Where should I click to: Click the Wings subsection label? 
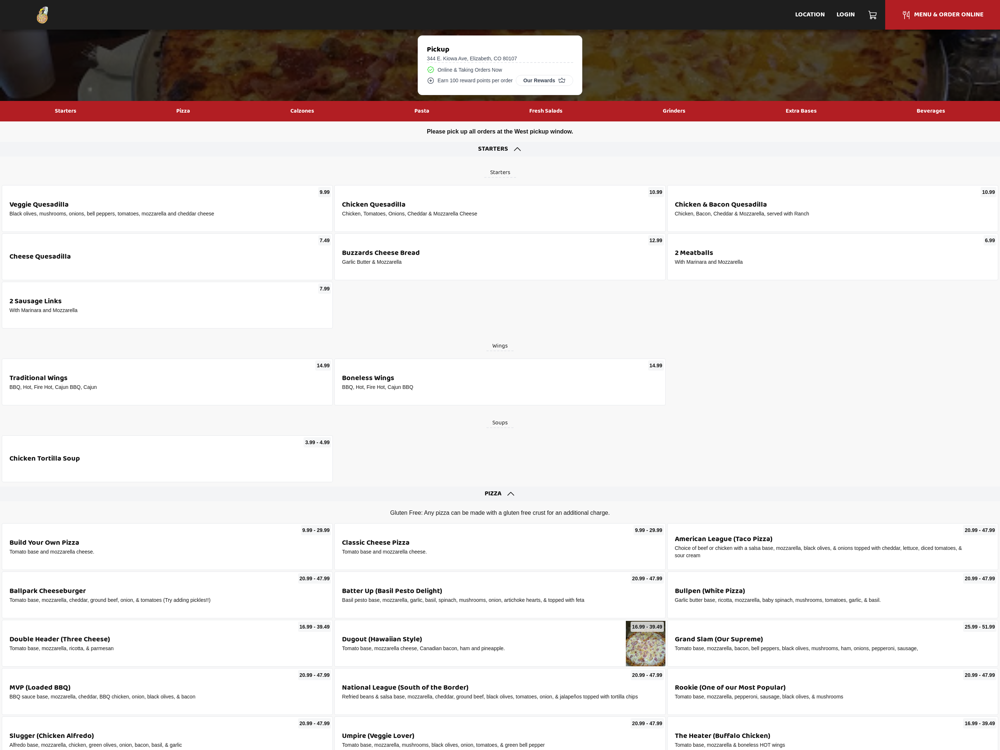coord(500,346)
